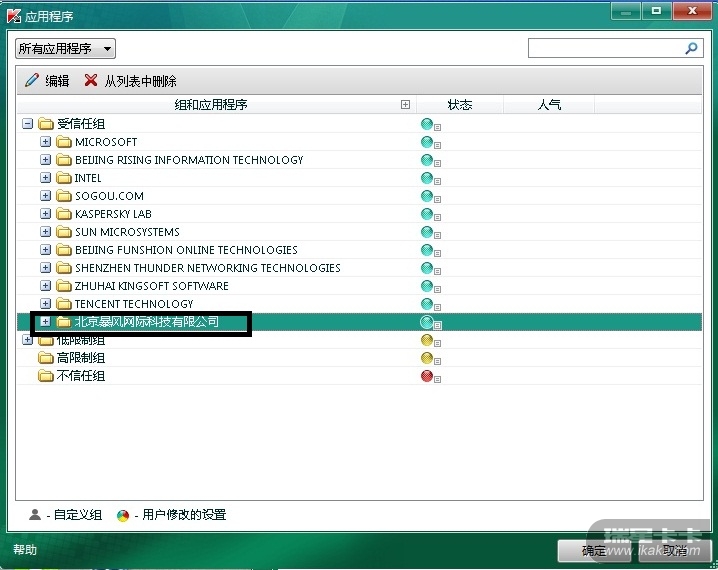718x570 pixels.
Task: Expand the SOGOU.COM node
Action: coord(45,195)
